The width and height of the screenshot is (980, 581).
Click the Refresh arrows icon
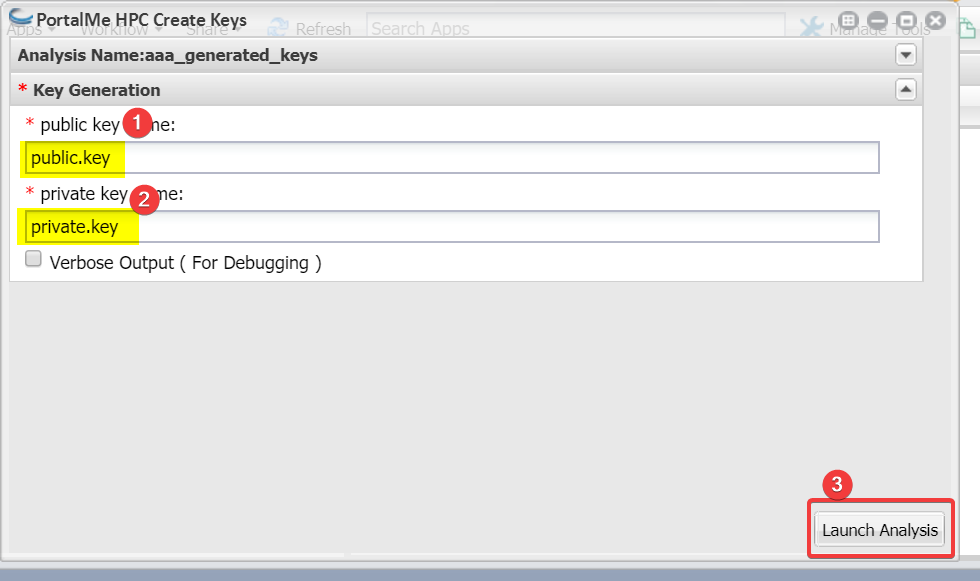click(x=278, y=27)
